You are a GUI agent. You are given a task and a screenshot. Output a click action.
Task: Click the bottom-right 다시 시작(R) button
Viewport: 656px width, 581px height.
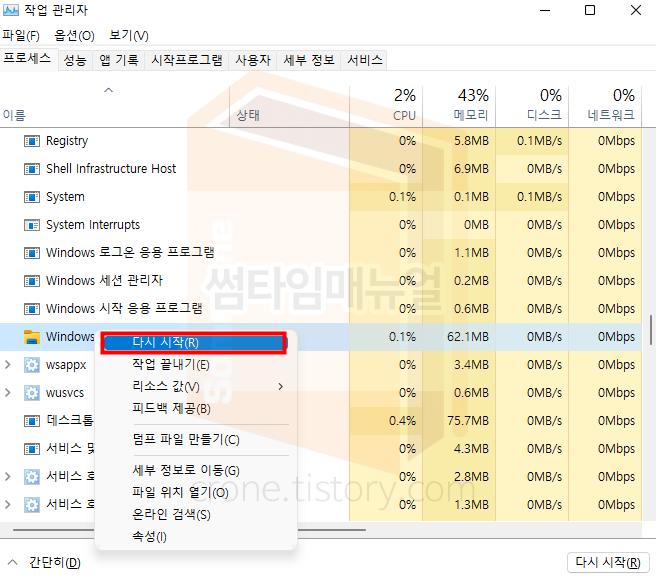pyautogui.click(x=608, y=563)
